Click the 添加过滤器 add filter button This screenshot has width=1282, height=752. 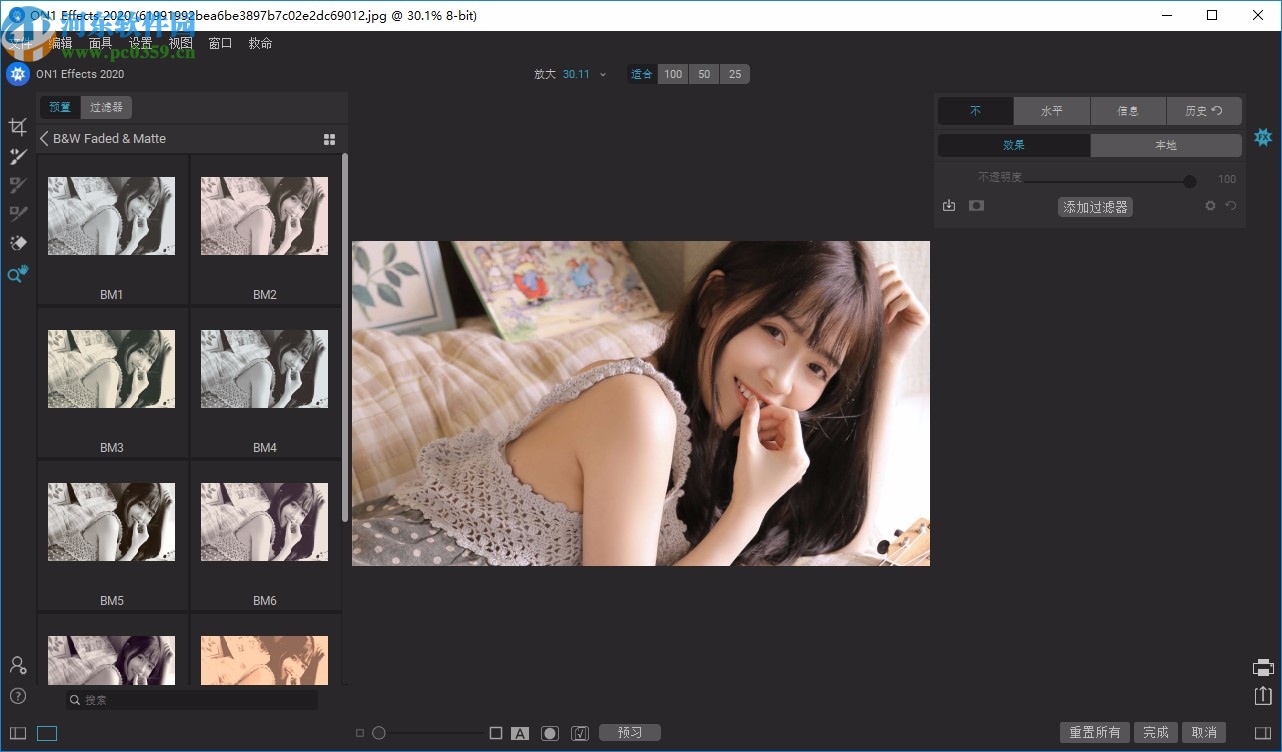coord(1096,207)
